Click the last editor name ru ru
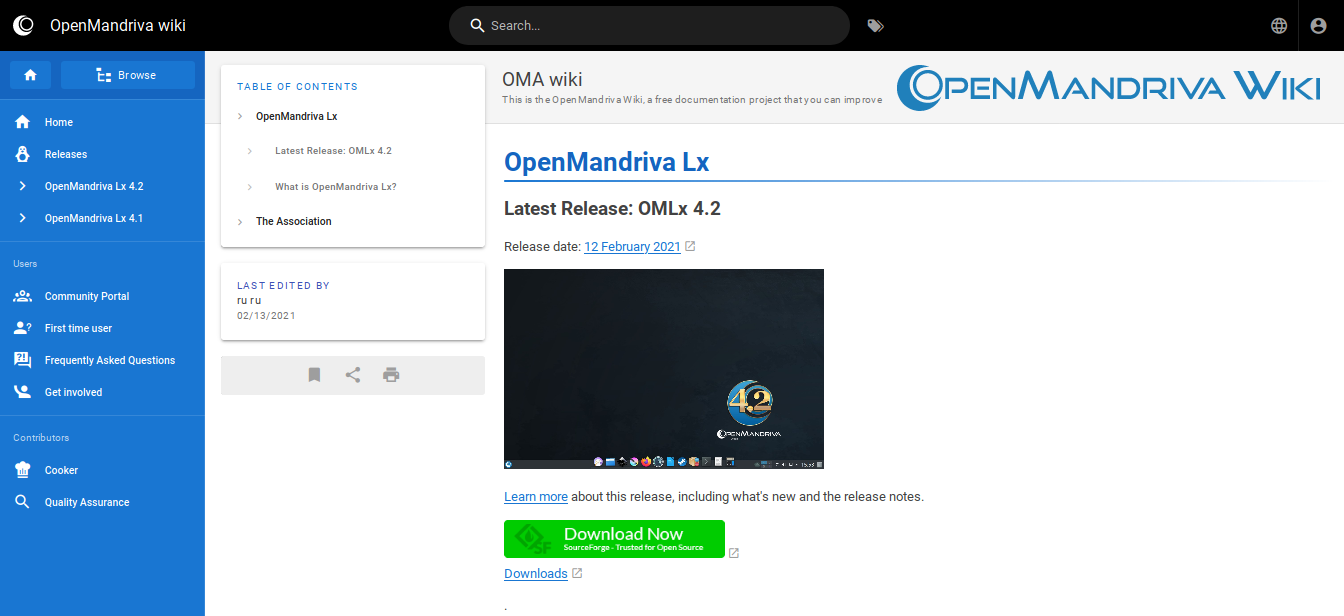1344x616 pixels. point(249,300)
